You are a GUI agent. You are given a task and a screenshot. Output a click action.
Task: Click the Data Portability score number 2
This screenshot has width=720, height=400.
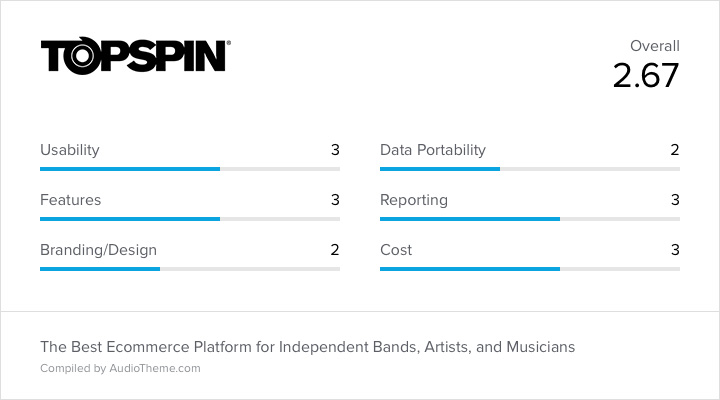click(x=675, y=150)
